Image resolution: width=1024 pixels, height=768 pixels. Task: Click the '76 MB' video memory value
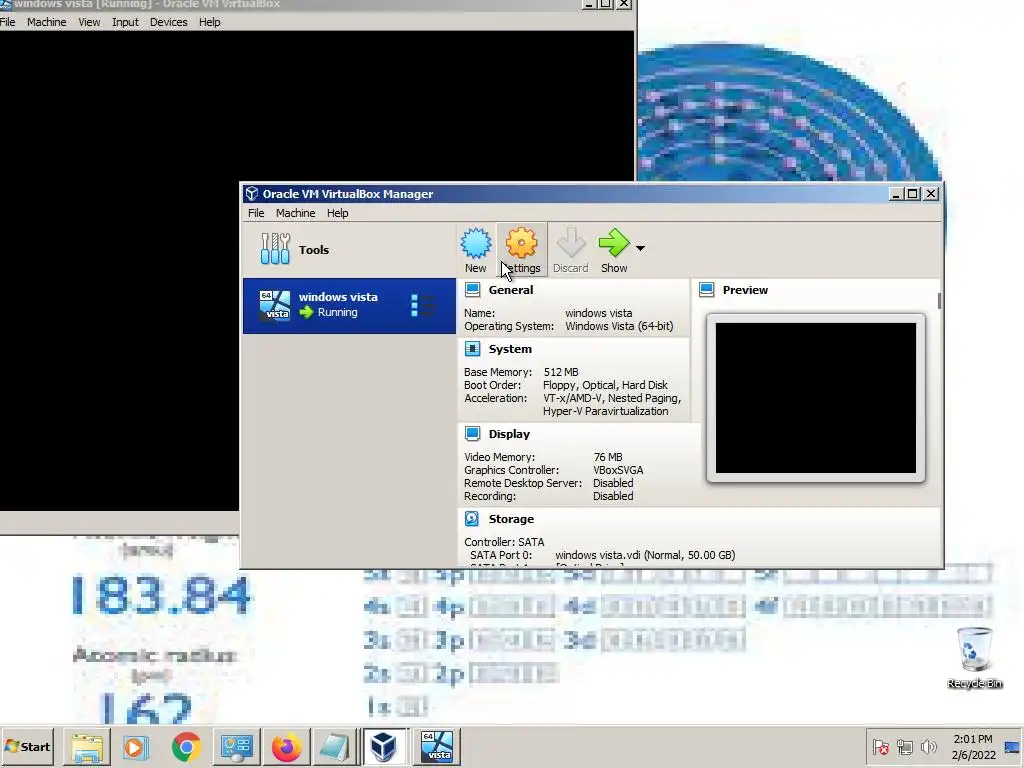pyautogui.click(x=608, y=456)
